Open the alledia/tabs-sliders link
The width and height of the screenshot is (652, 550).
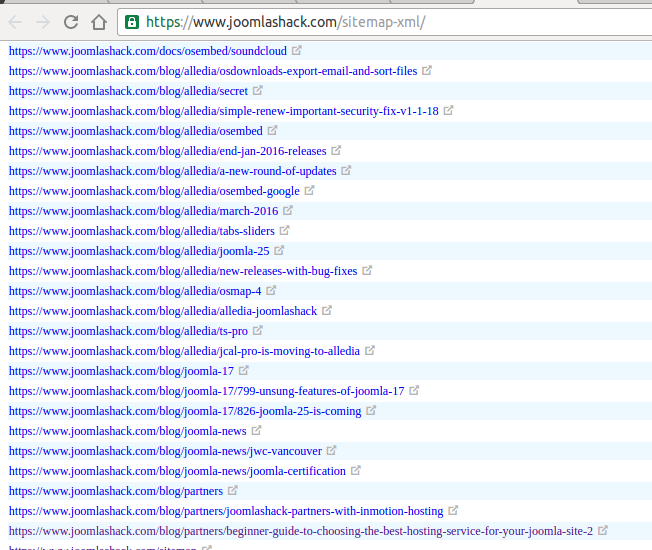(x=142, y=231)
